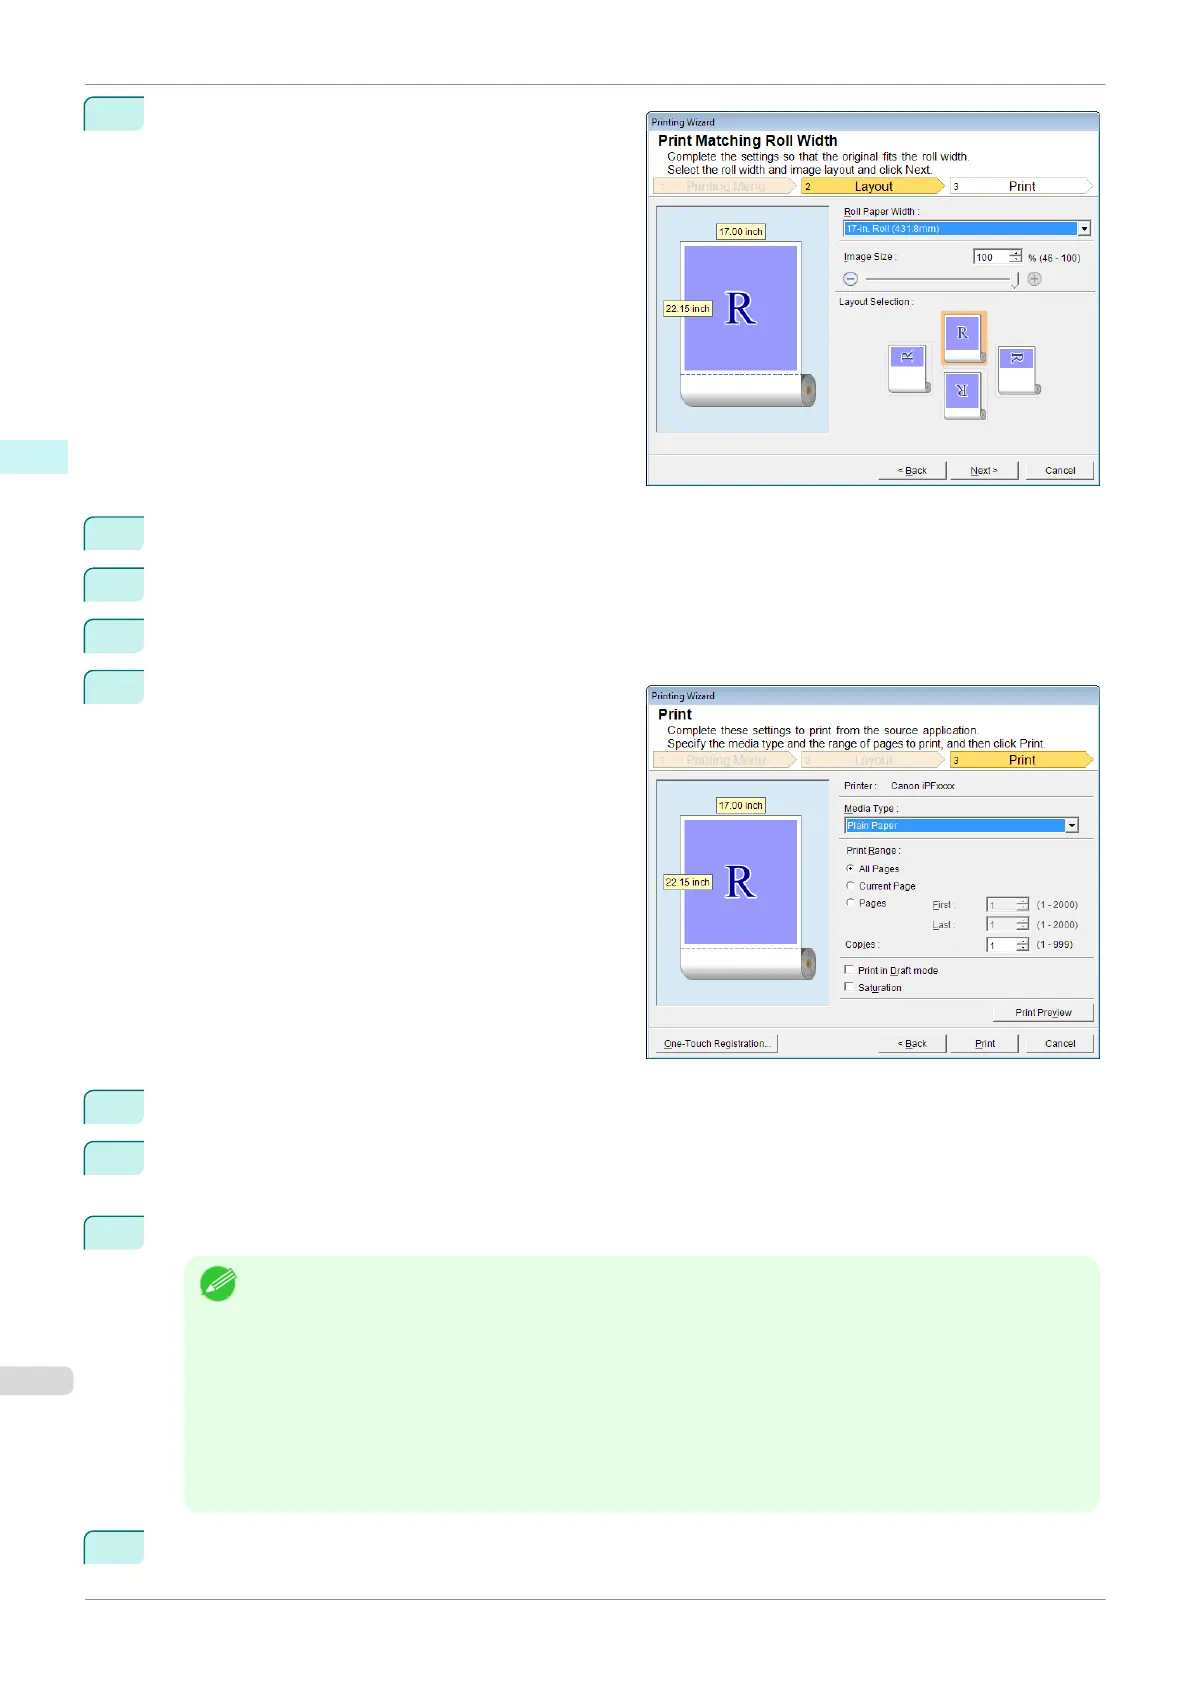Click the Next button
Screen dimensions: 1191x1684
984,471
